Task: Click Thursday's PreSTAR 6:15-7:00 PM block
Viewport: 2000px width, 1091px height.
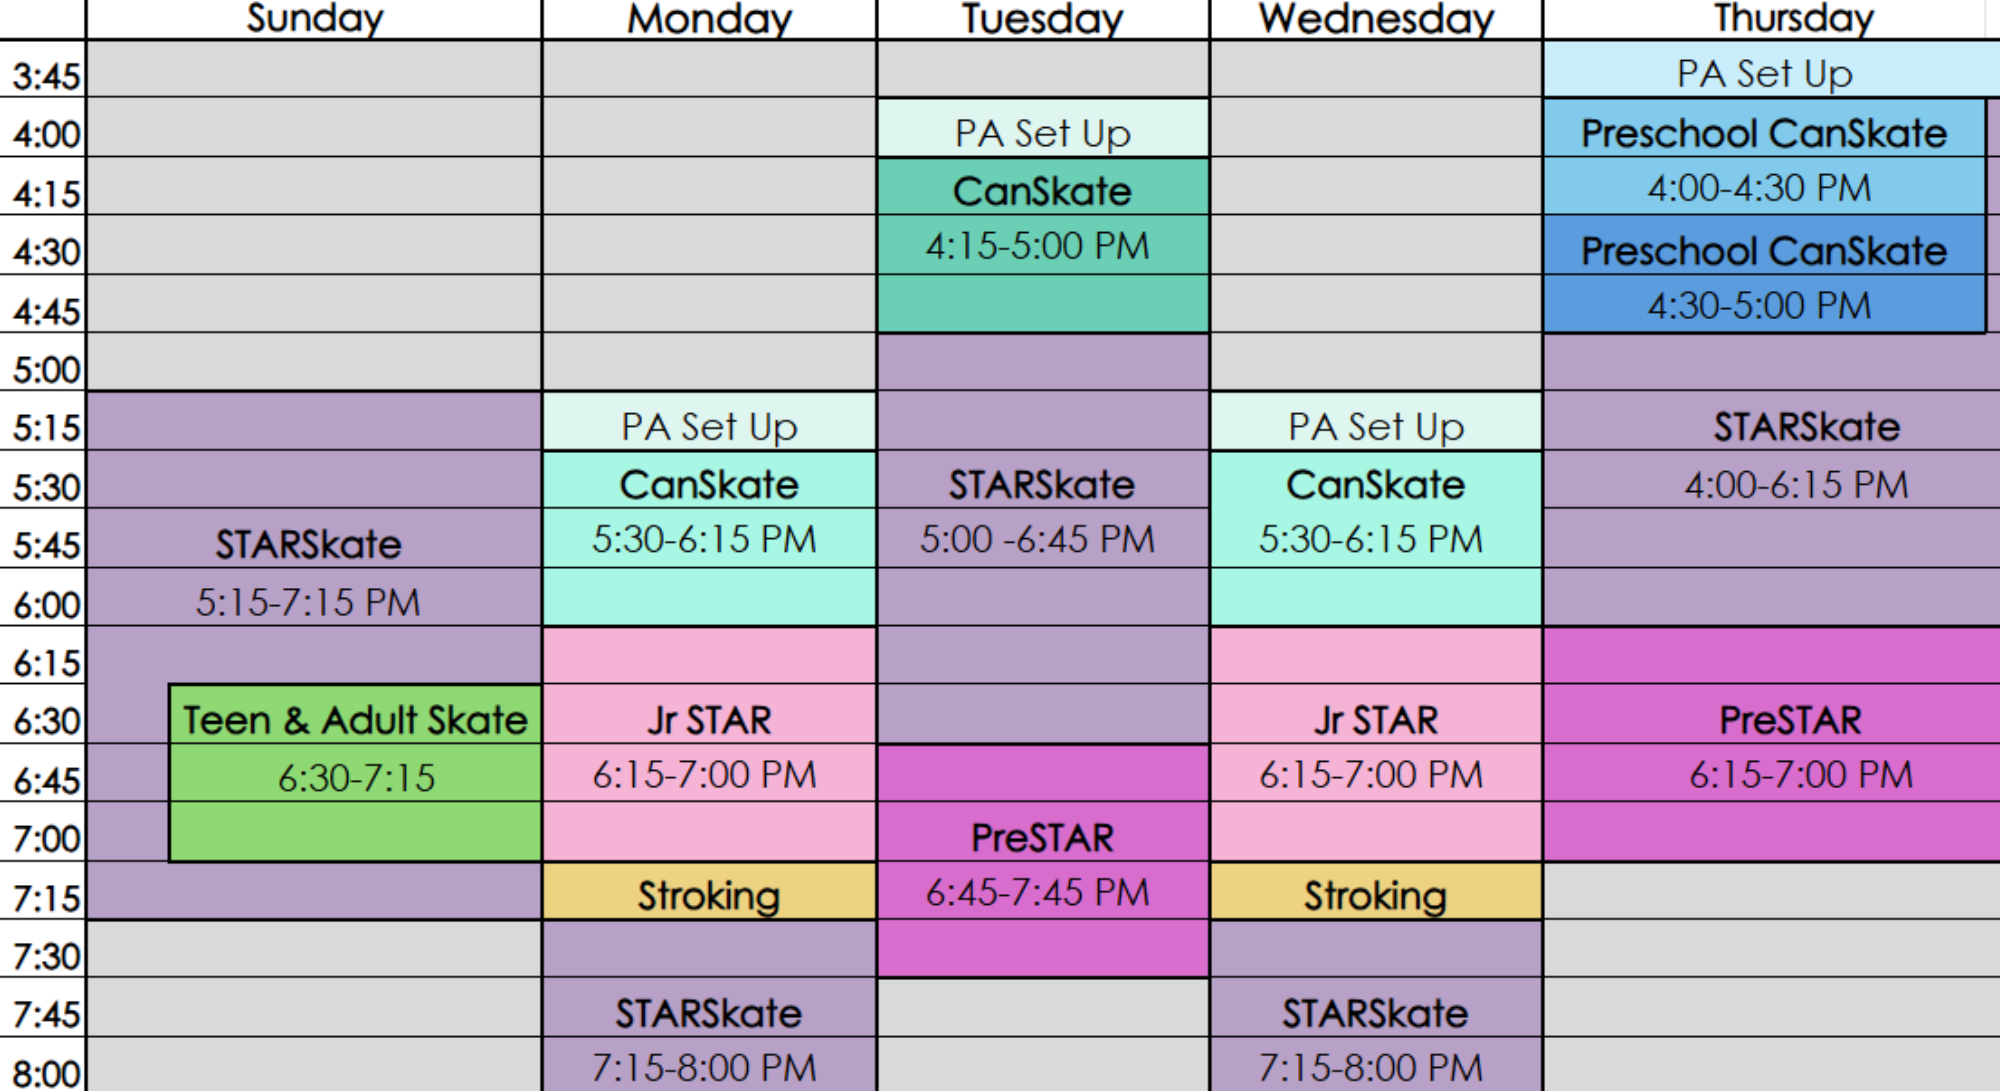Action: coord(1772,745)
